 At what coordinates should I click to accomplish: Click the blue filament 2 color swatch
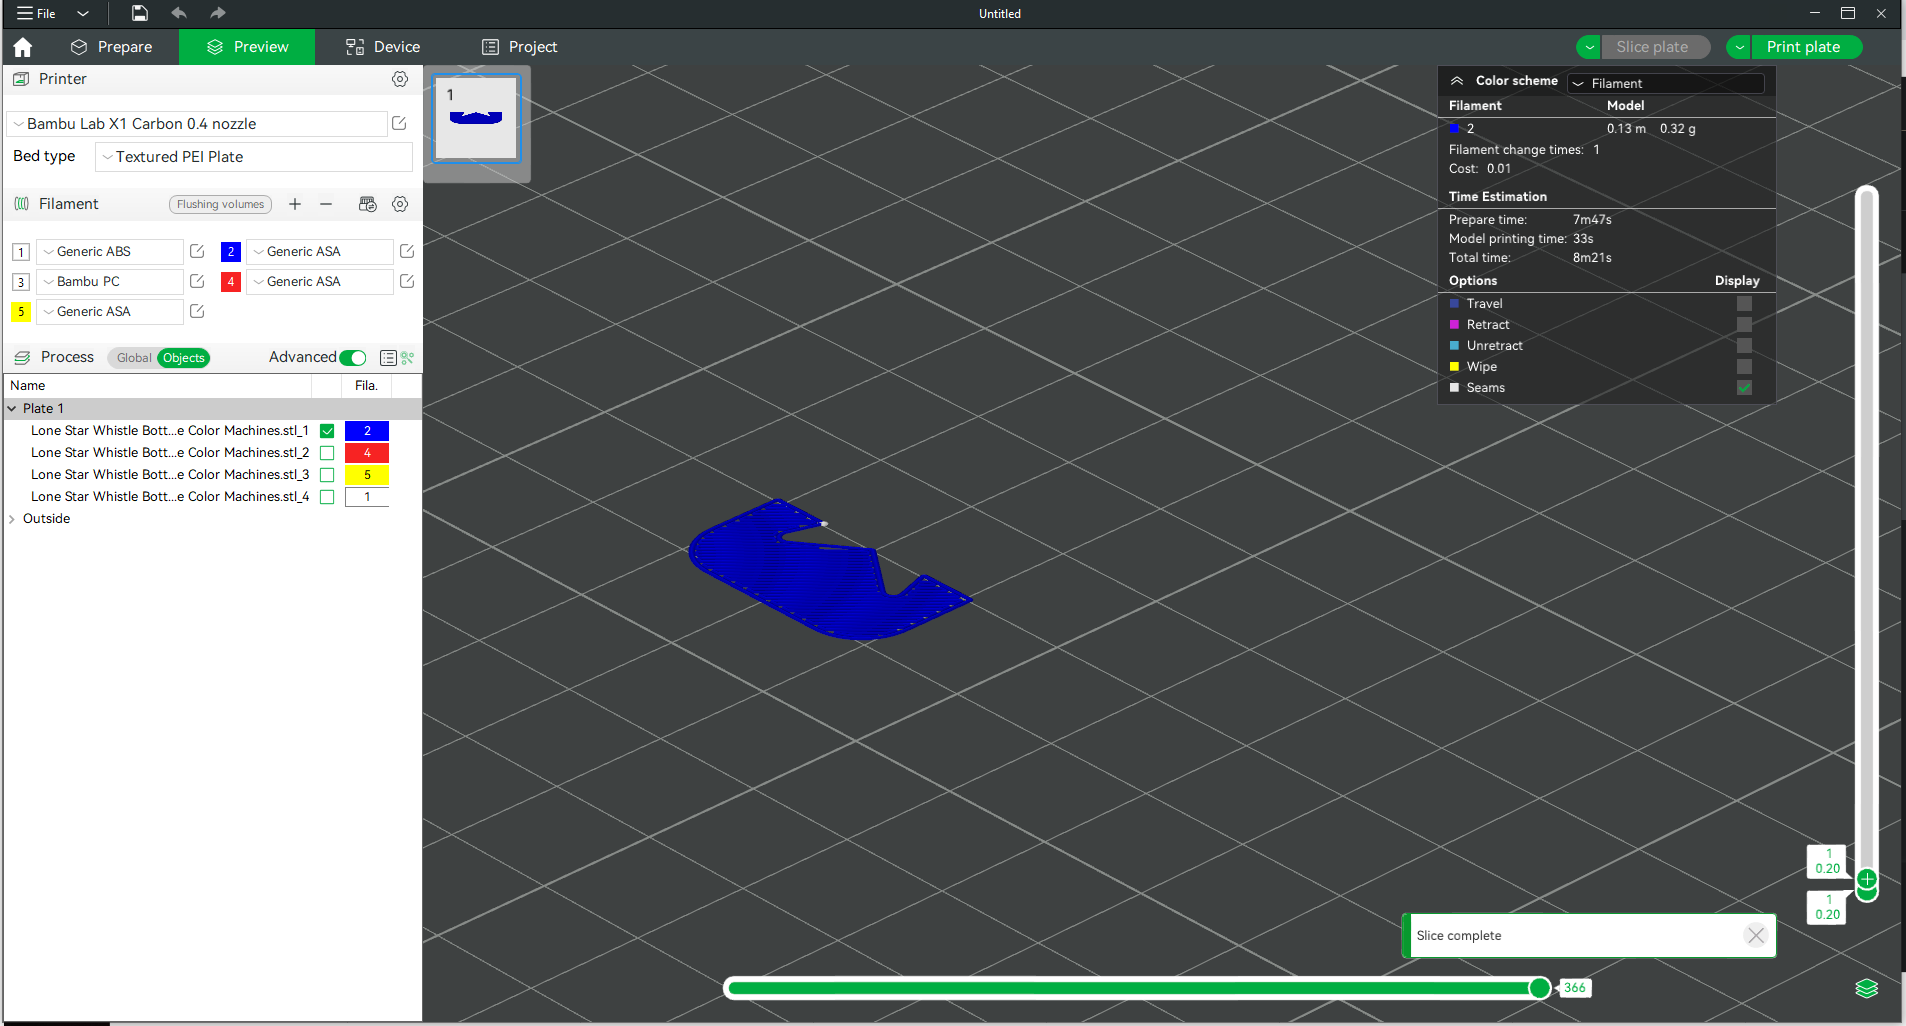pyautogui.click(x=231, y=251)
